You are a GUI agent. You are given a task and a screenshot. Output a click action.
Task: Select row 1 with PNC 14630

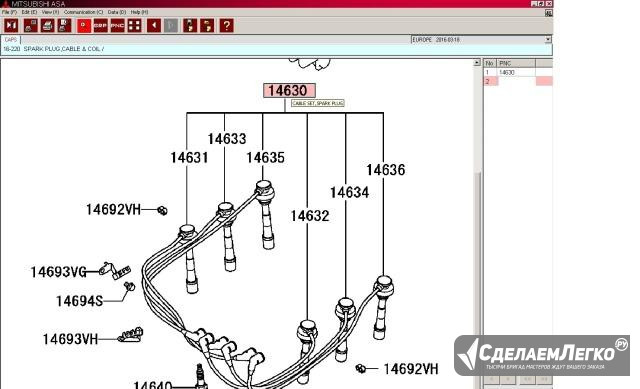(518, 72)
